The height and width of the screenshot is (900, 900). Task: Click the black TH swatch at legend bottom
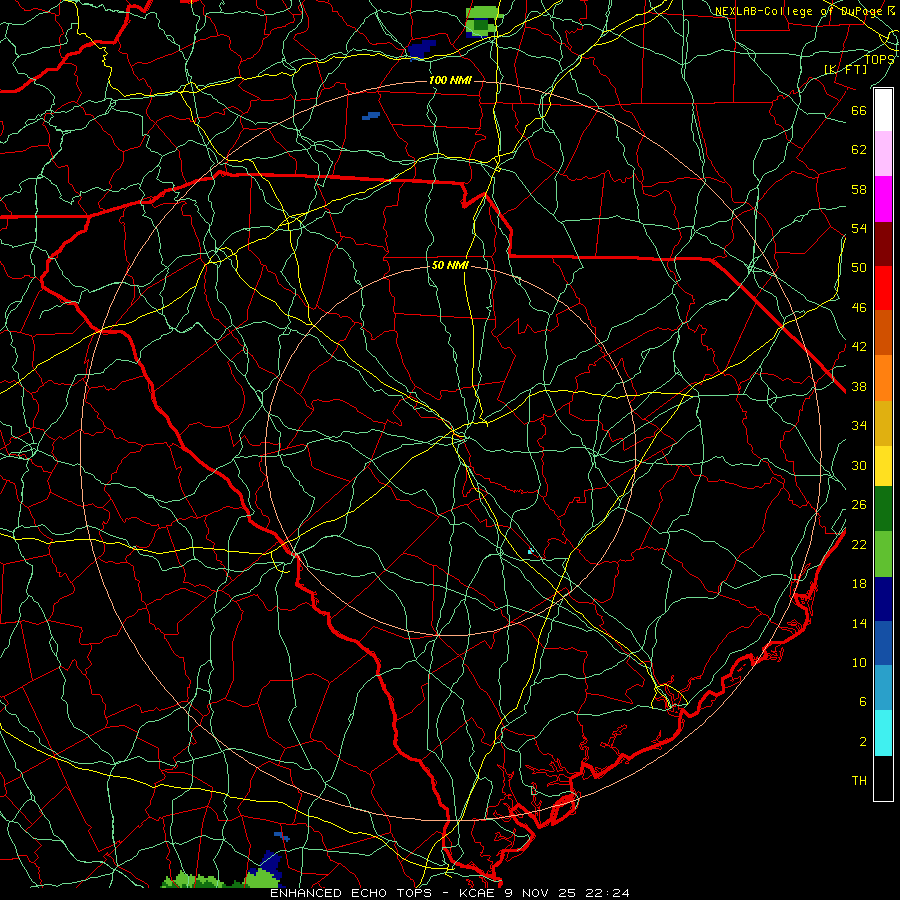pyautogui.click(x=883, y=778)
